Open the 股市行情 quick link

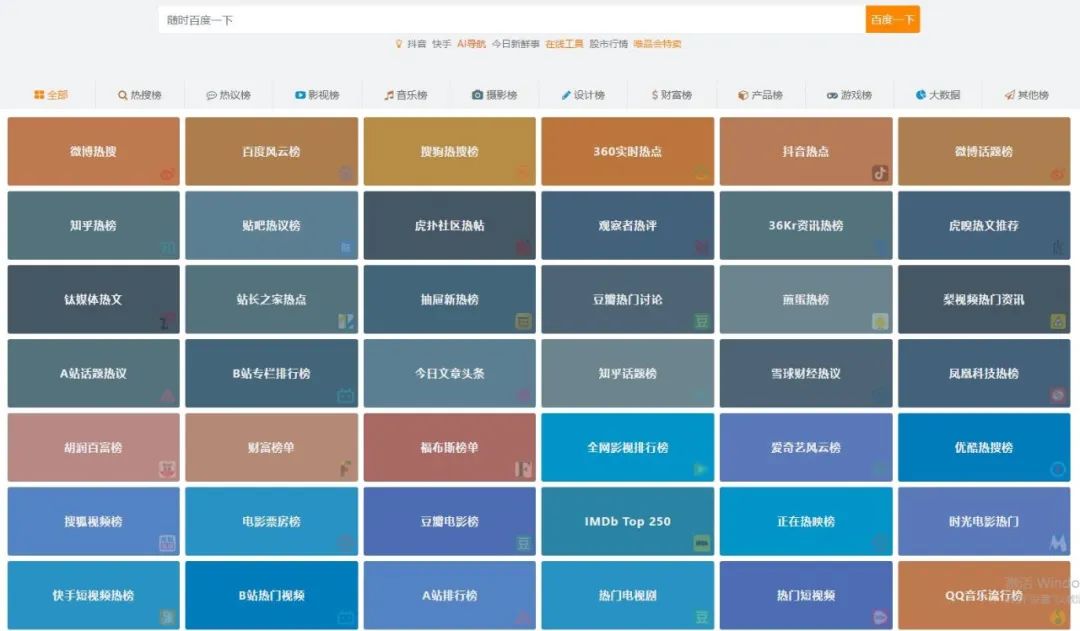[608, 43]
